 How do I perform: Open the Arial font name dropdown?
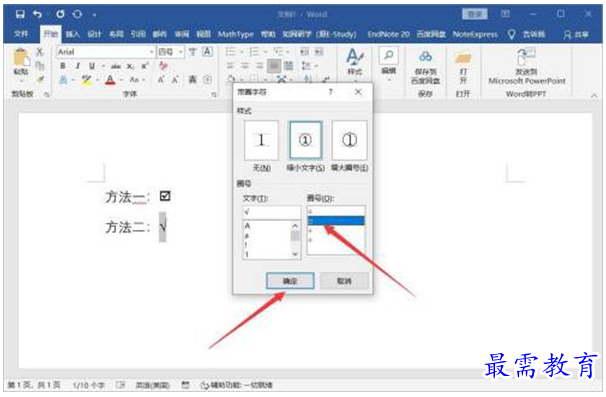(152, 52)
